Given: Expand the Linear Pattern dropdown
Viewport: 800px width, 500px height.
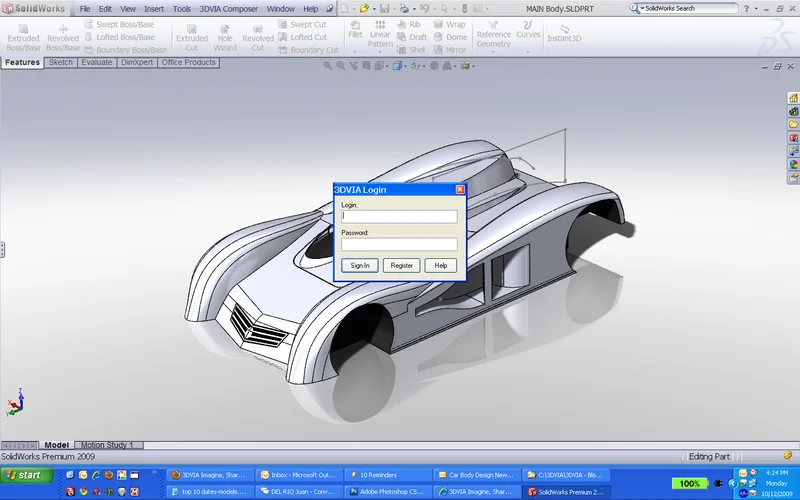Looking at the screenshot, I should pos(380,53).
